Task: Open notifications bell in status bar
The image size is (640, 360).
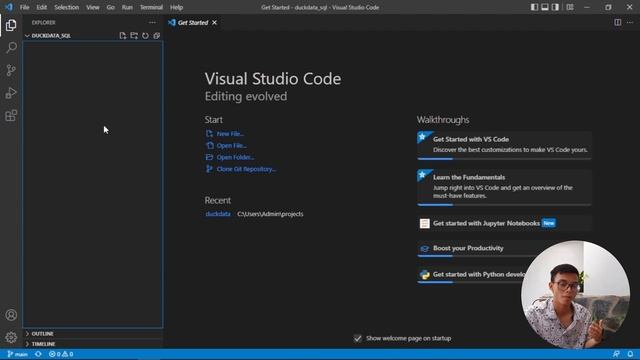Action: pyautogui.click(x=630, y=354)
